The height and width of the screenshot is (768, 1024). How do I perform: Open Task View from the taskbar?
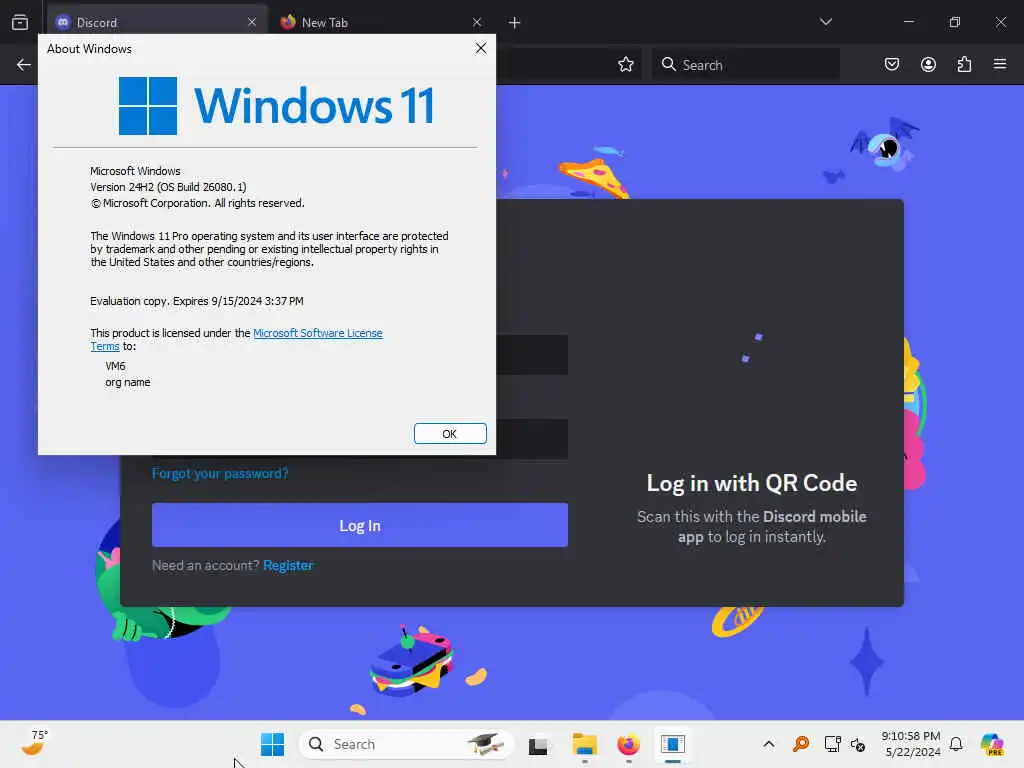tap(538, 744)
